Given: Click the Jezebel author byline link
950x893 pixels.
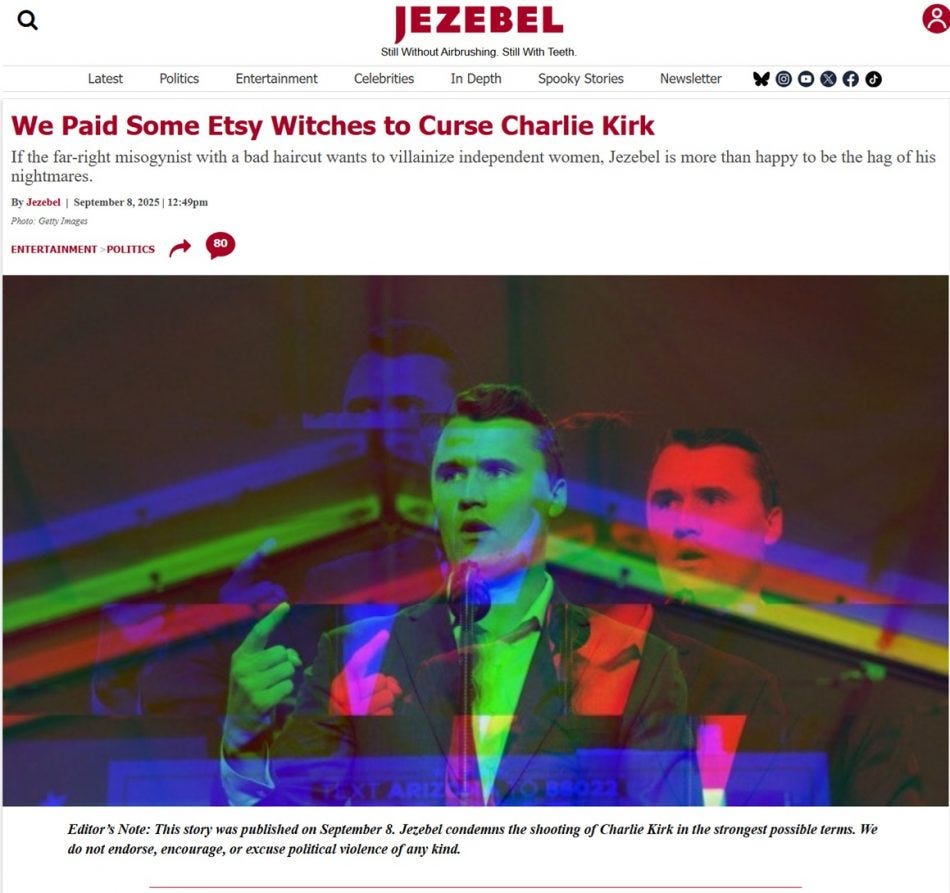Looking at the screenshot, I should point(43,202).
